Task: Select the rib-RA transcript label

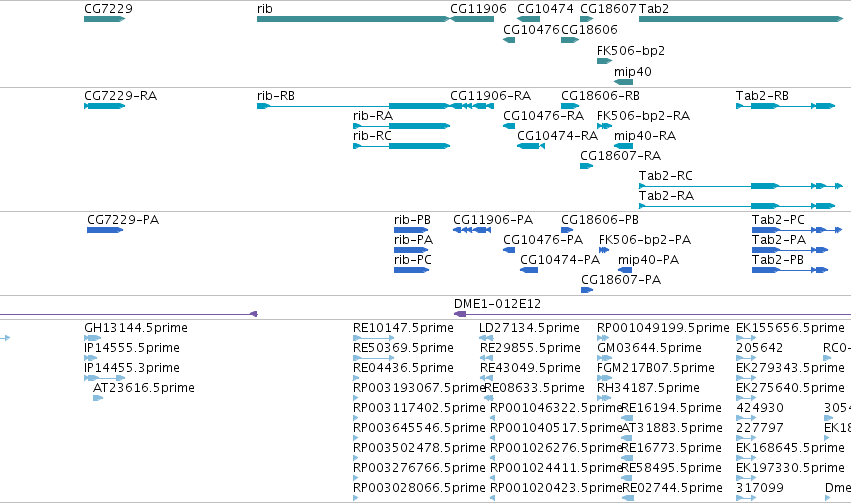Action: click(373, 116)
